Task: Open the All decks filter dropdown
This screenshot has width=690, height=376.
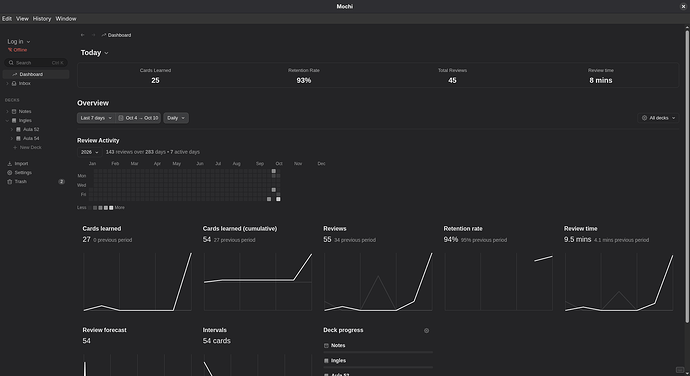Action: pos(658,118)
